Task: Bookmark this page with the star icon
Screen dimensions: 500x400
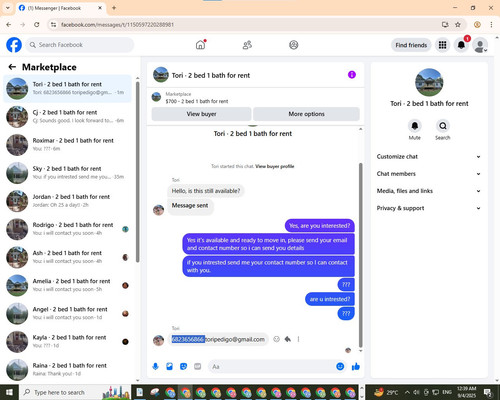Action: [458, 24]
